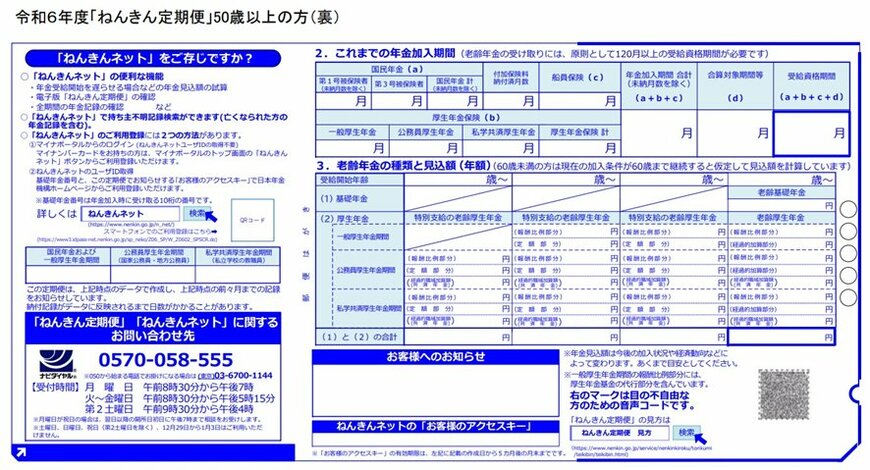
Task: Click the (1) 基礎年金 row label
Action: [360, 199]
